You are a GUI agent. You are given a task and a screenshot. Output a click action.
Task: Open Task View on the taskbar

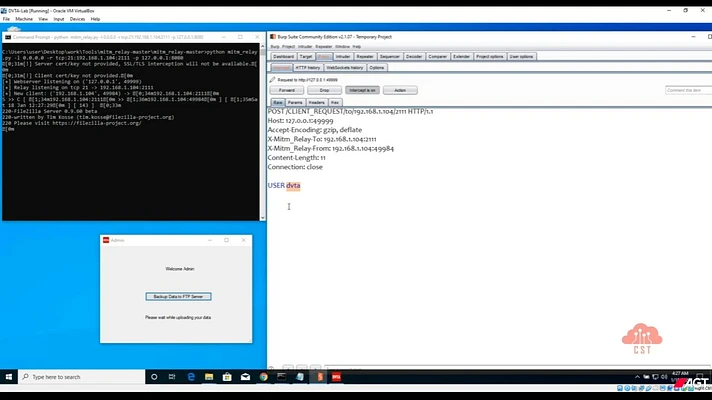pyautogui.click(x=172, y=377)
